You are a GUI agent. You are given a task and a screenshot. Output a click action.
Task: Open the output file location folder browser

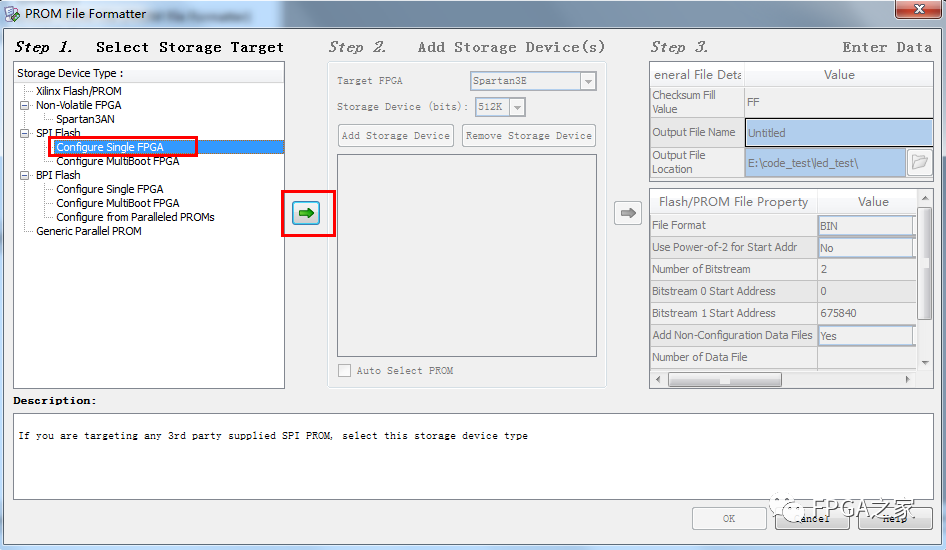click(x=919, y=162)
